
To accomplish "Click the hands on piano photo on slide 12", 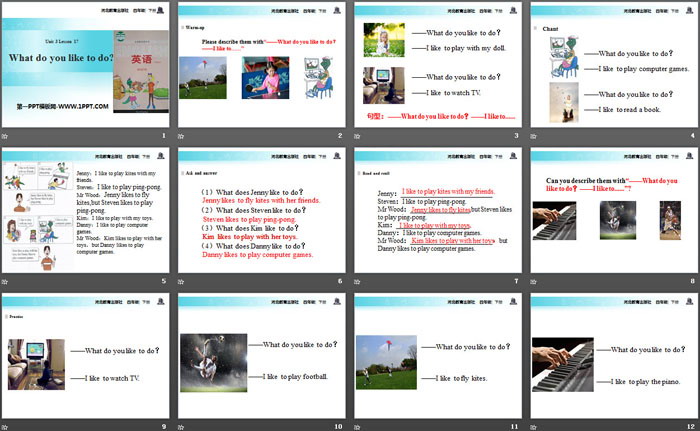I will (566, 364).
